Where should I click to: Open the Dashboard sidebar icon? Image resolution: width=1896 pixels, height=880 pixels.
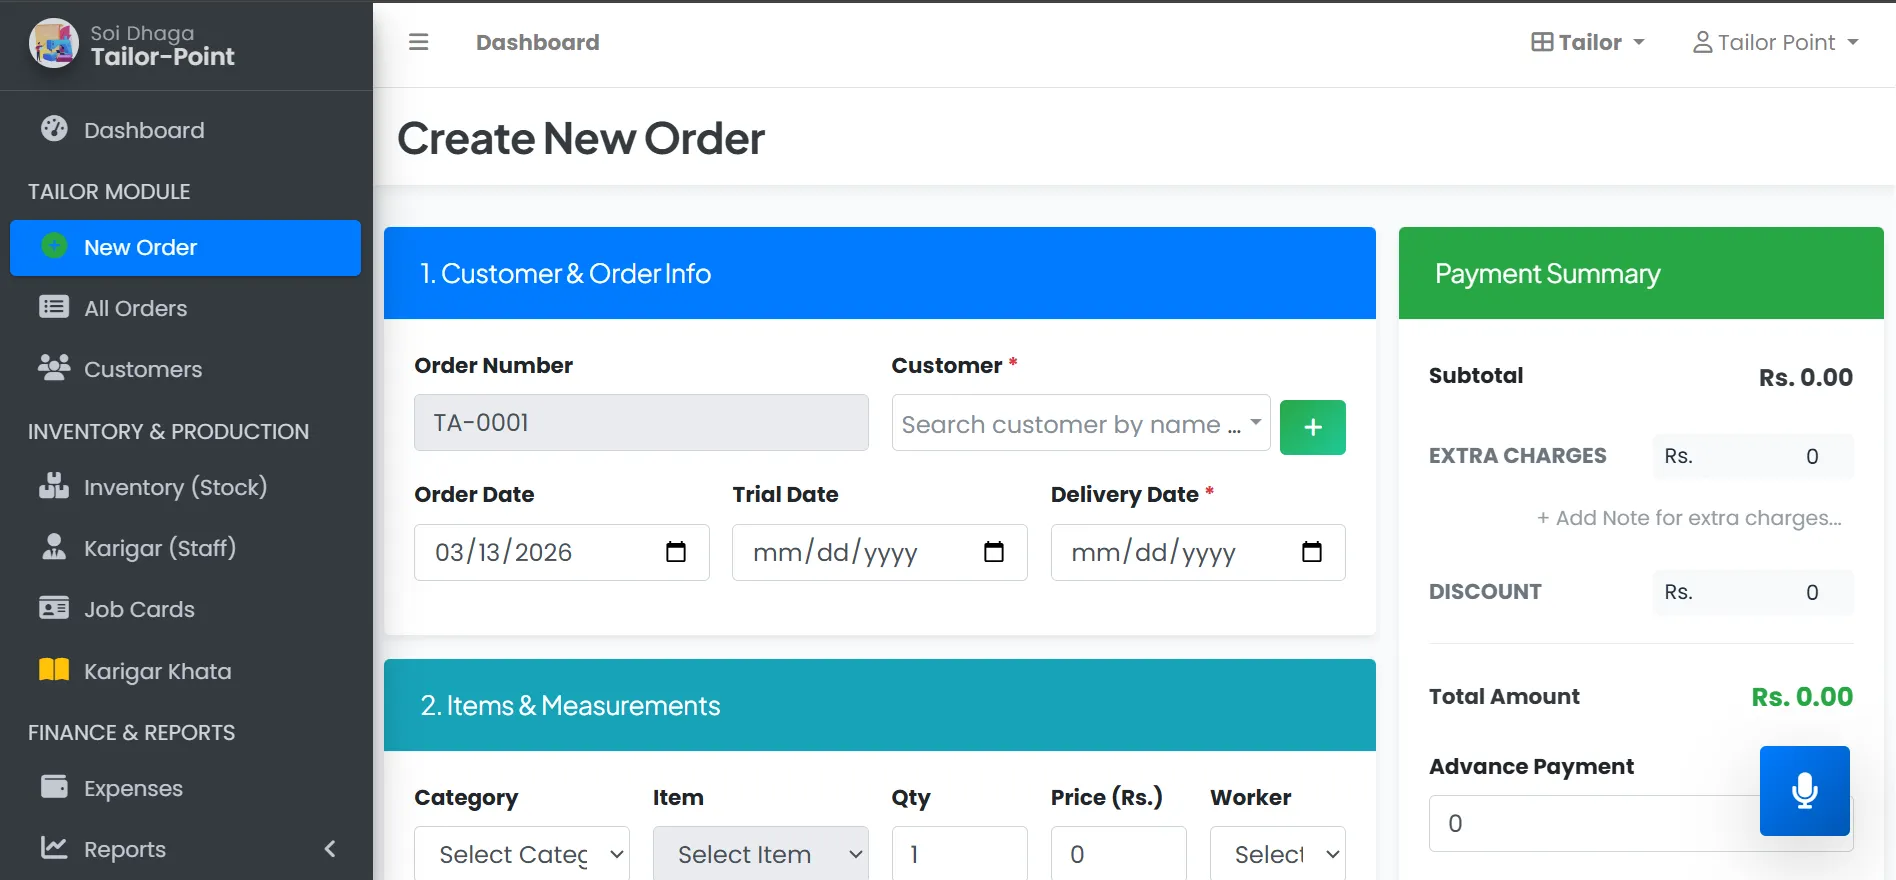click(x=54, y=129)
